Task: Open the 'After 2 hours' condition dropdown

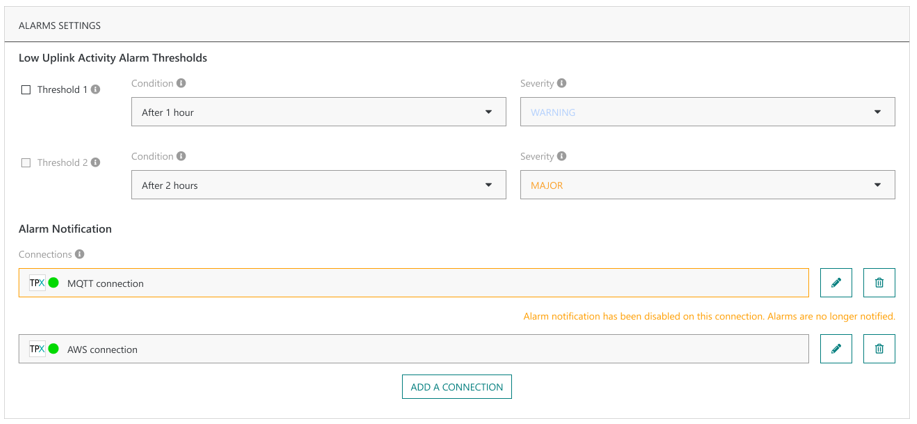Action: click(318, 185)
